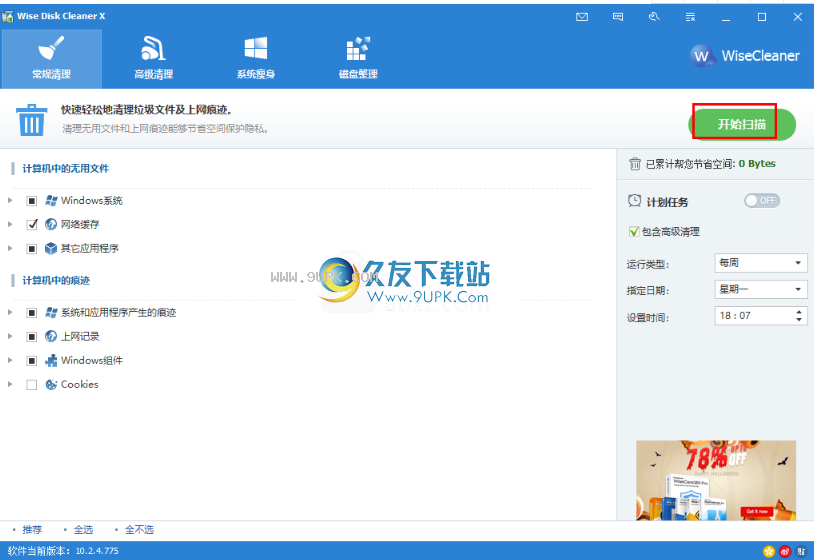Click the Windows flag icon beside 系统和应用程序产生的痕迹
Image resolution: width=814 pixels, height=560 pixels.
tap(51, 312)
